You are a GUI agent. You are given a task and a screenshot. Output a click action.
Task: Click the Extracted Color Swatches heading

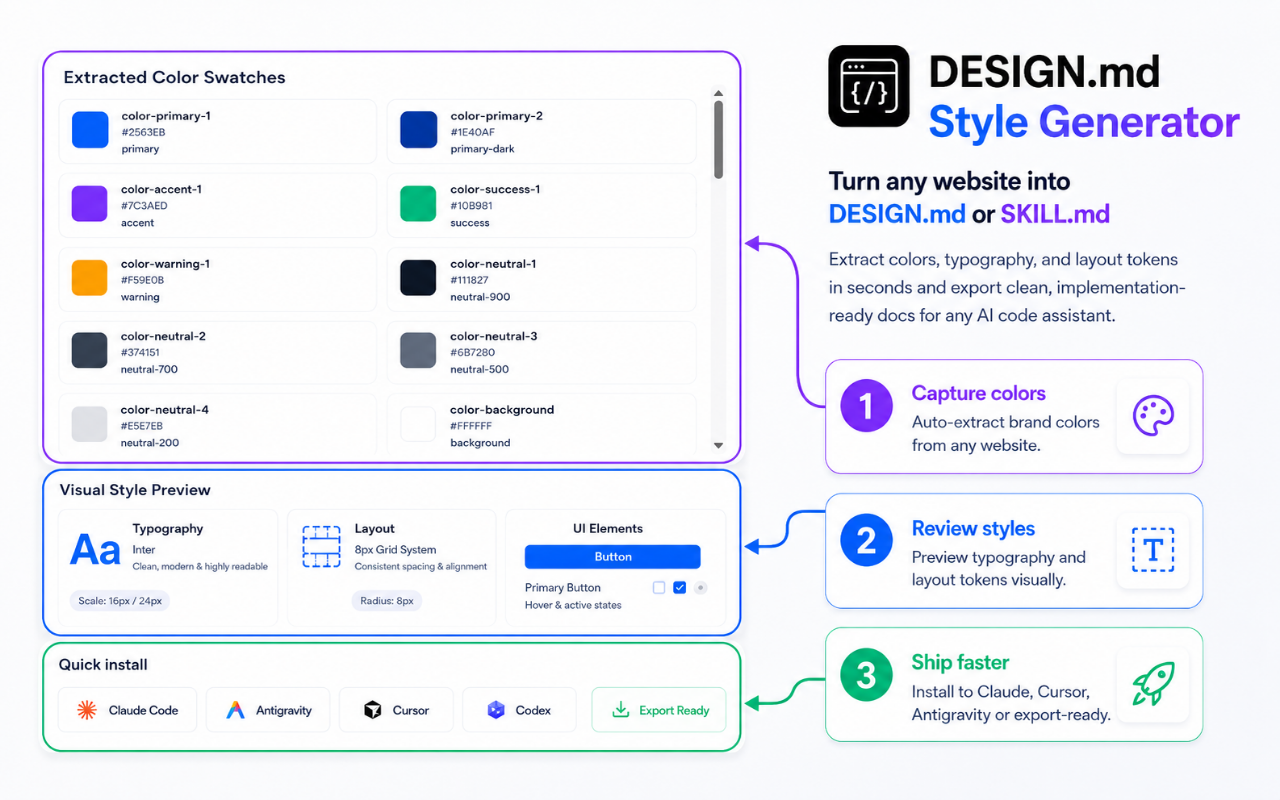(x=174, y=77)
